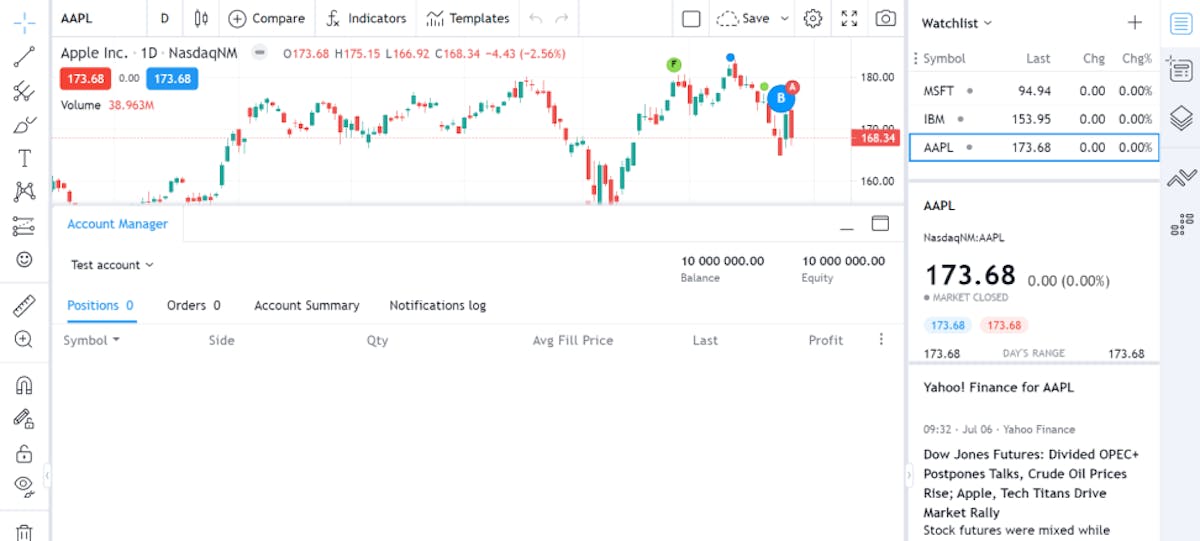
Task: Open the Indicators dialog
Action: click(x=367, y=18)
